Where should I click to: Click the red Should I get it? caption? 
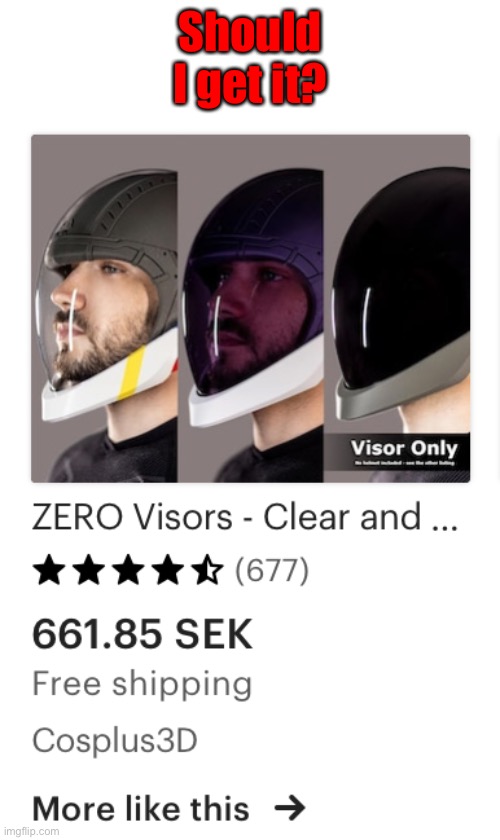tap(250, 58)
